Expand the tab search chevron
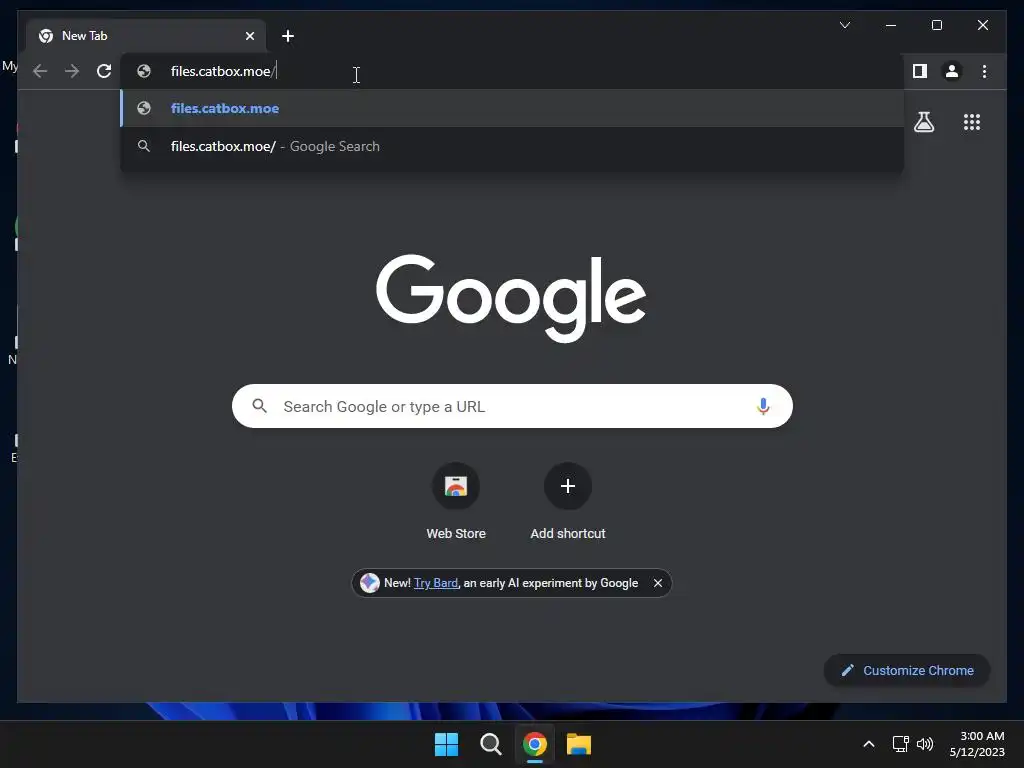This screenshot has height=768, width=1024. pyautogui.click(x=844, y=25)
